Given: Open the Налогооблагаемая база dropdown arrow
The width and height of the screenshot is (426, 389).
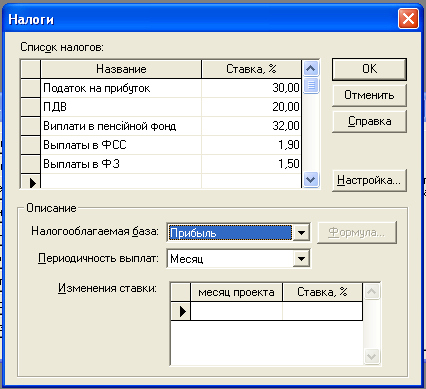Looking at the screenshot, I should (301, 232).
